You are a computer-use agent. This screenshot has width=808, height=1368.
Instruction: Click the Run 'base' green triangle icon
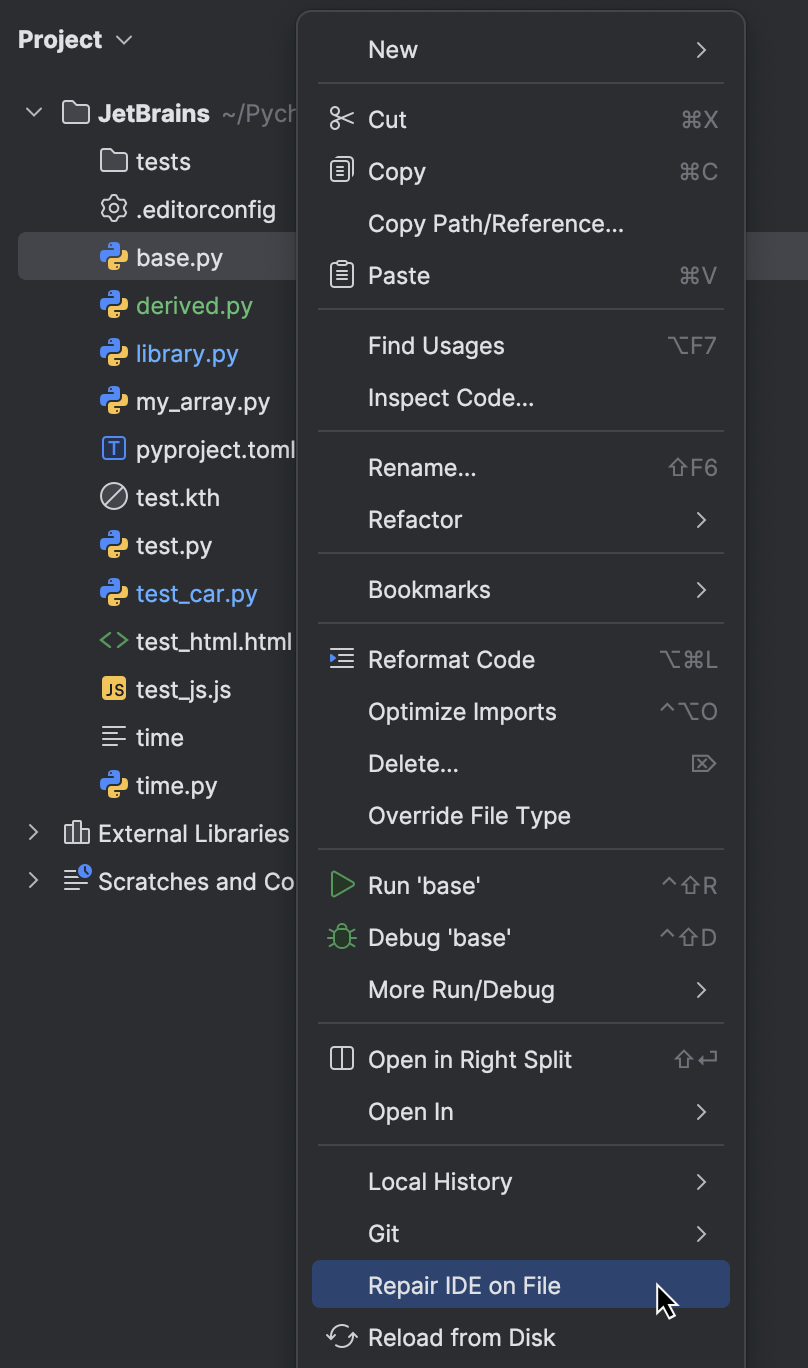coord(342,885)
